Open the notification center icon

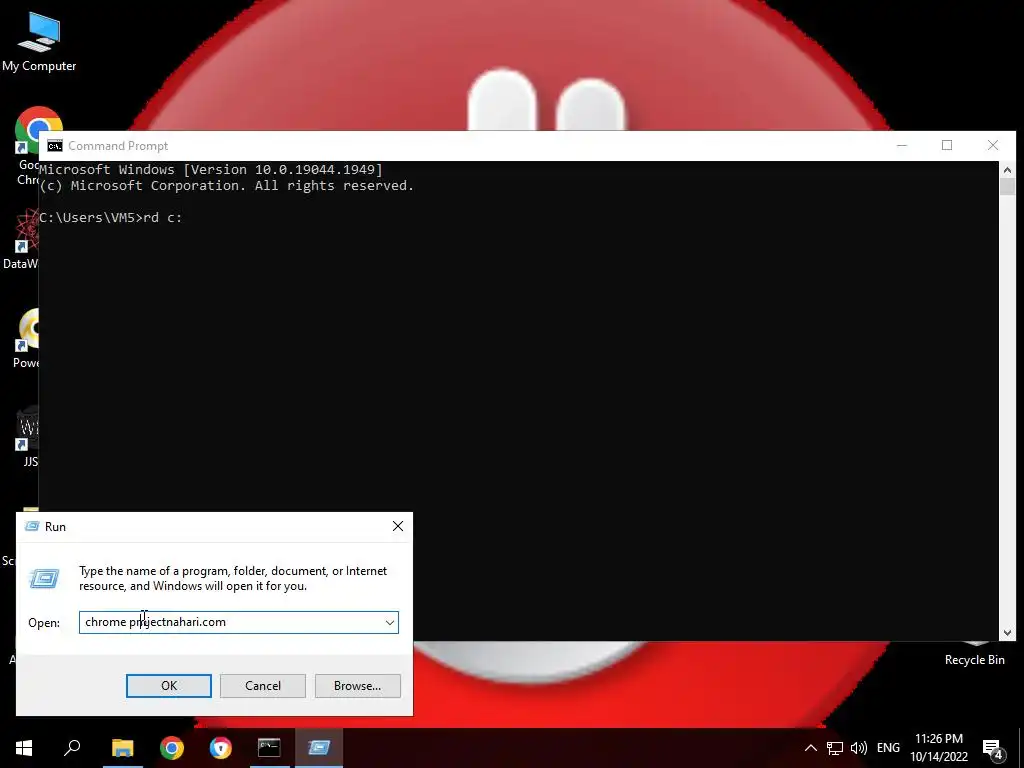(x=993, y=749)
